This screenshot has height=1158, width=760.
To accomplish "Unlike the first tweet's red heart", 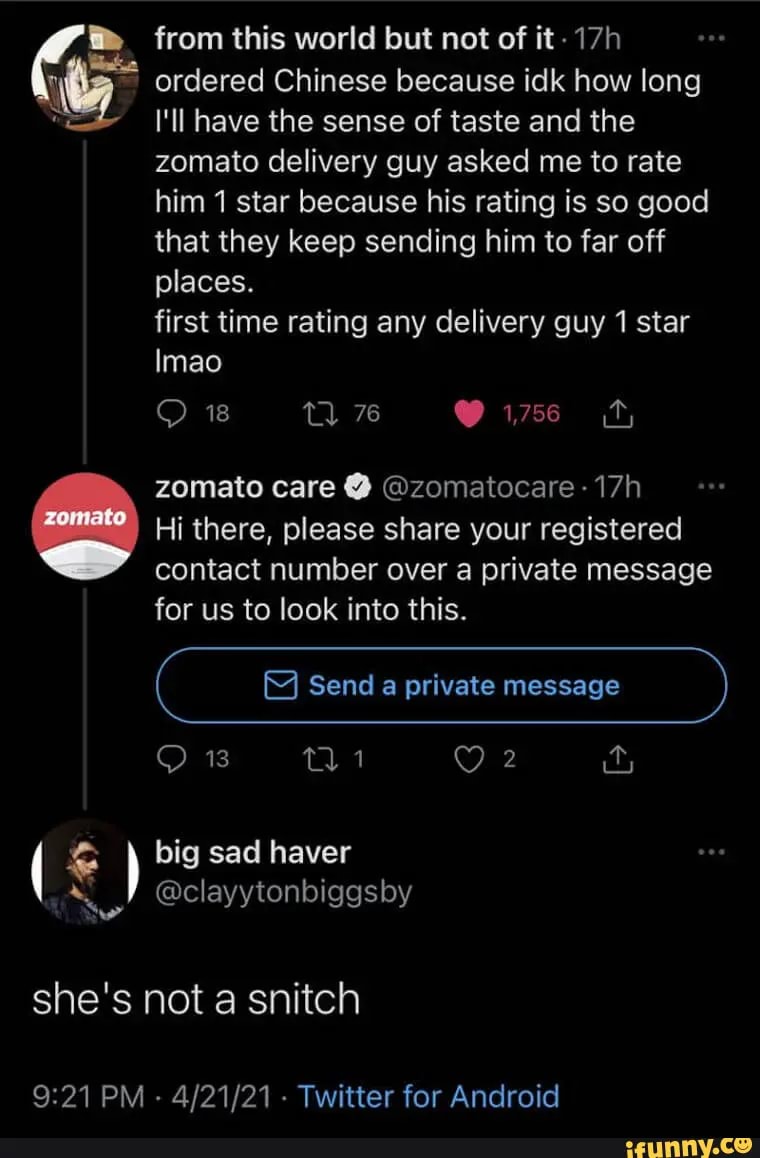I will (x=468, y=412).
